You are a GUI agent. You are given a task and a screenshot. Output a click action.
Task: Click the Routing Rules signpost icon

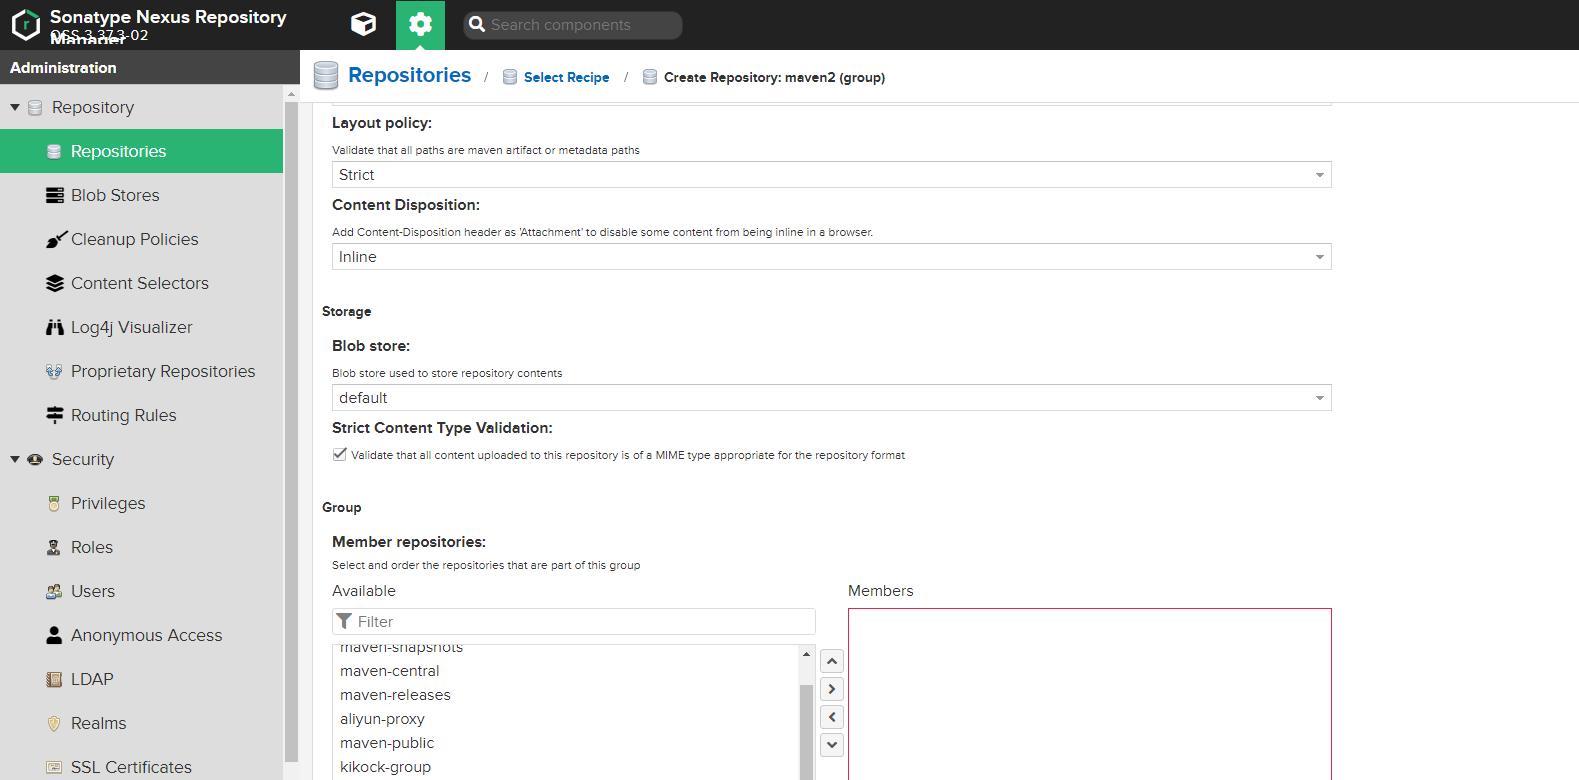55,415
